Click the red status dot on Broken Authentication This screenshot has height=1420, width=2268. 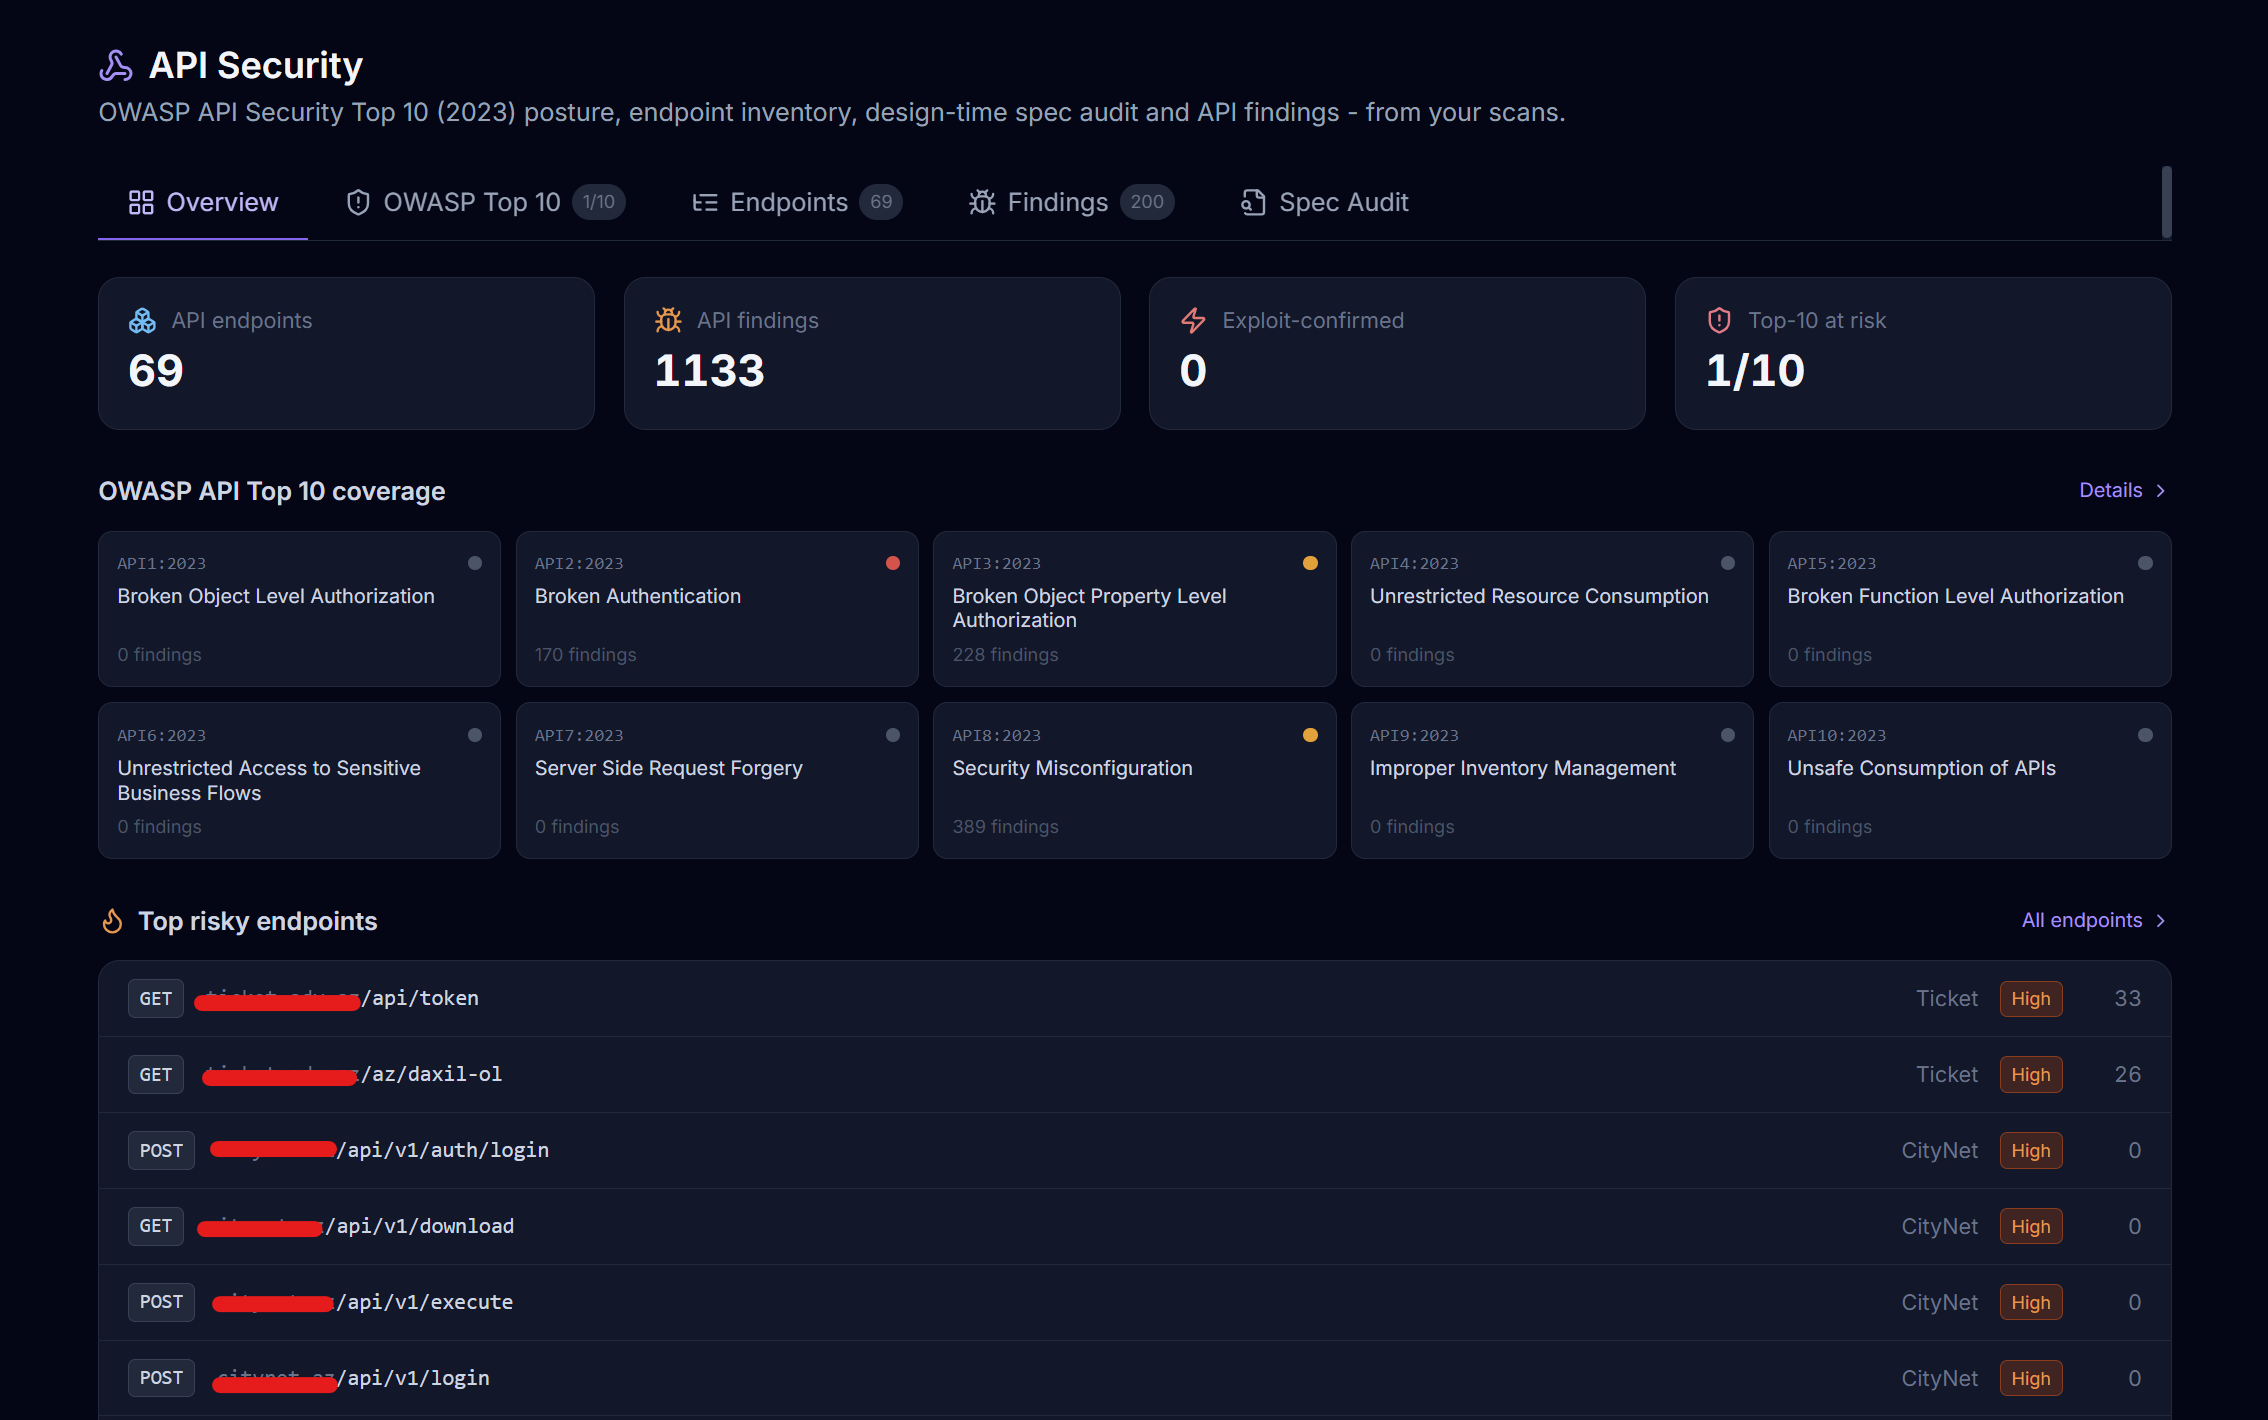(893, 563)
